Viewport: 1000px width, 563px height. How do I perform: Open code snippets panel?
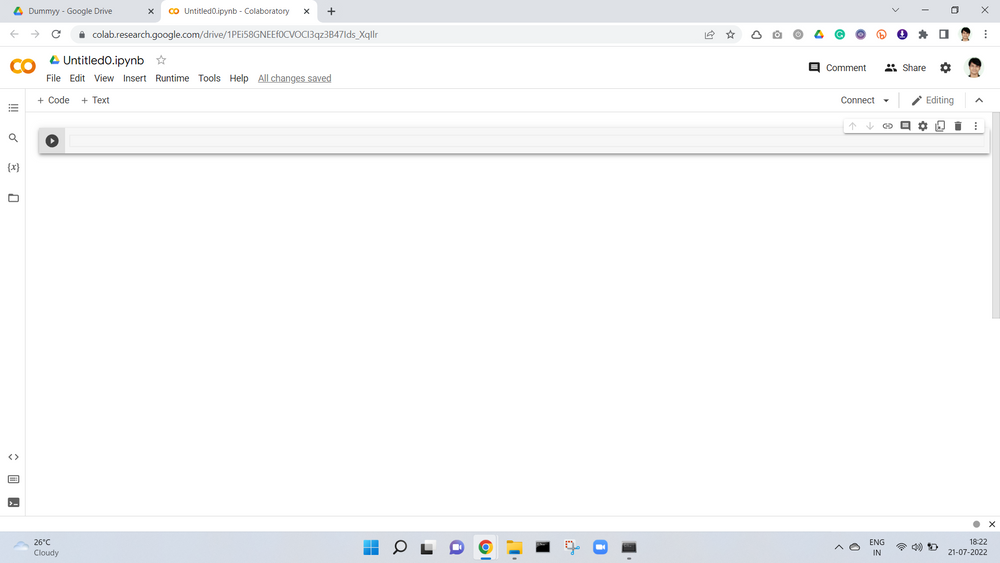[13, 457]
